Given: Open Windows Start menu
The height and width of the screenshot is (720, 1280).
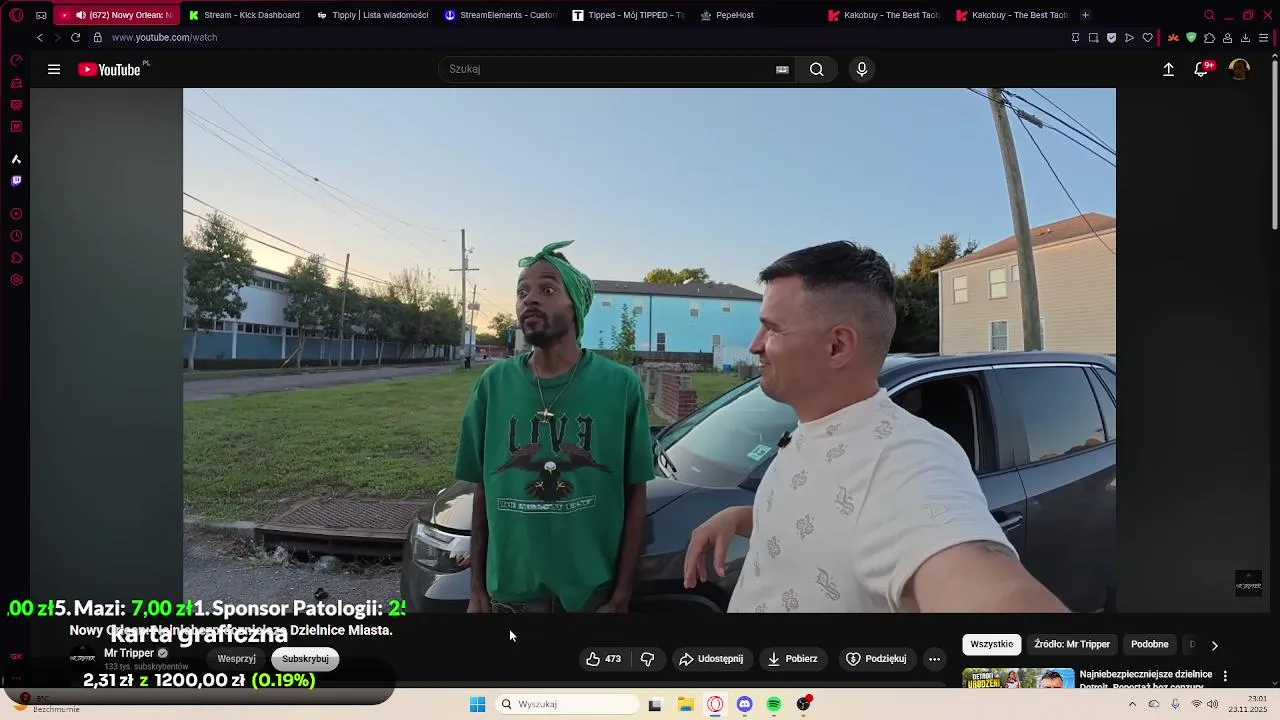Looking at the screenshot, I should [x=477, y=704].
